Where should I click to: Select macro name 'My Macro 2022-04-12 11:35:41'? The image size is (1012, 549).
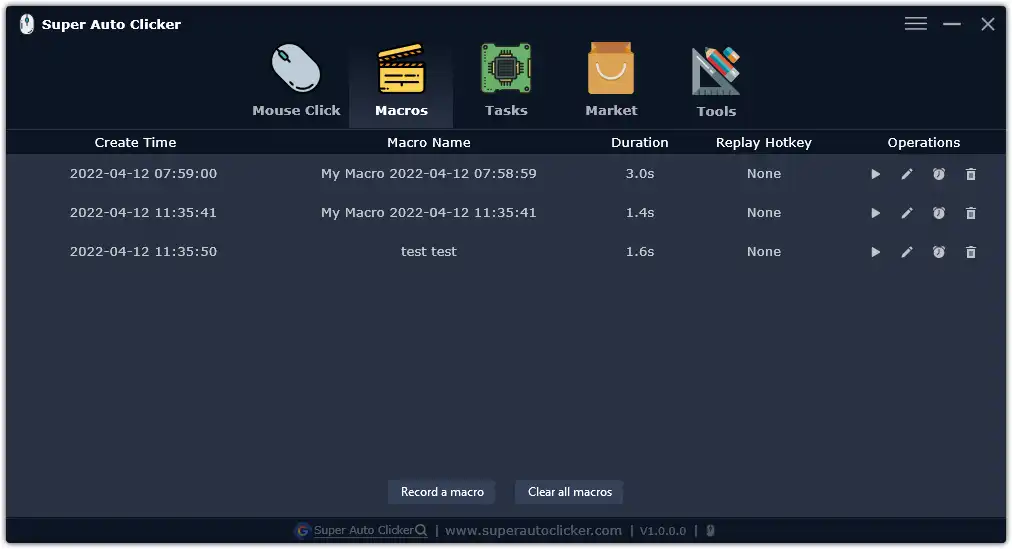click(429, 213)
